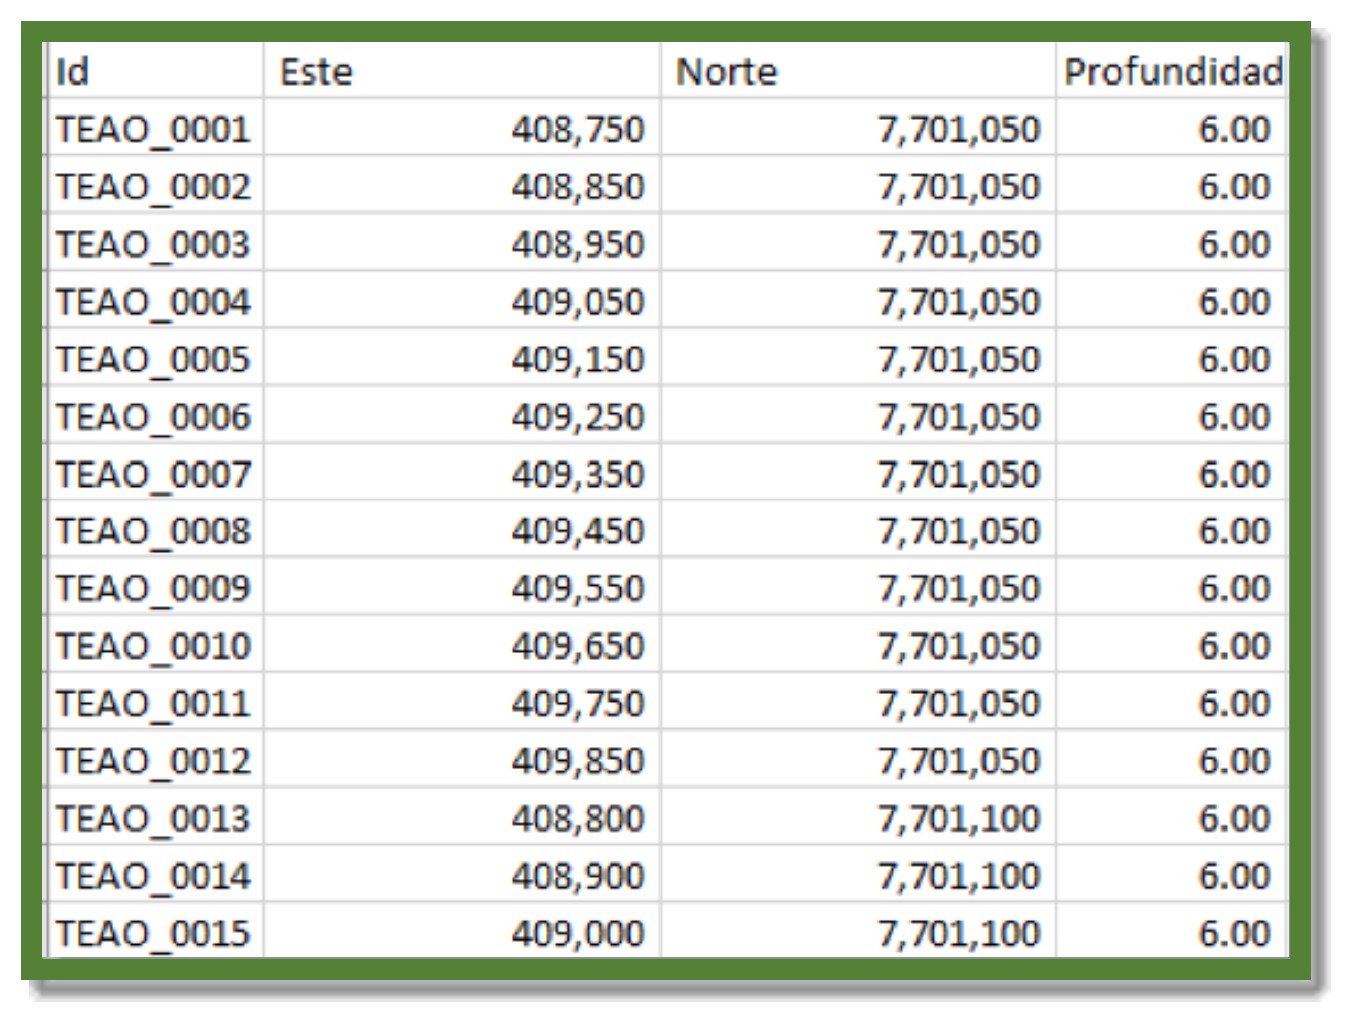Image resolution: width=1365 pixels, height=1032 pixels.
Task: Select Este value 409,000
Action: click(x=577, y=934)
